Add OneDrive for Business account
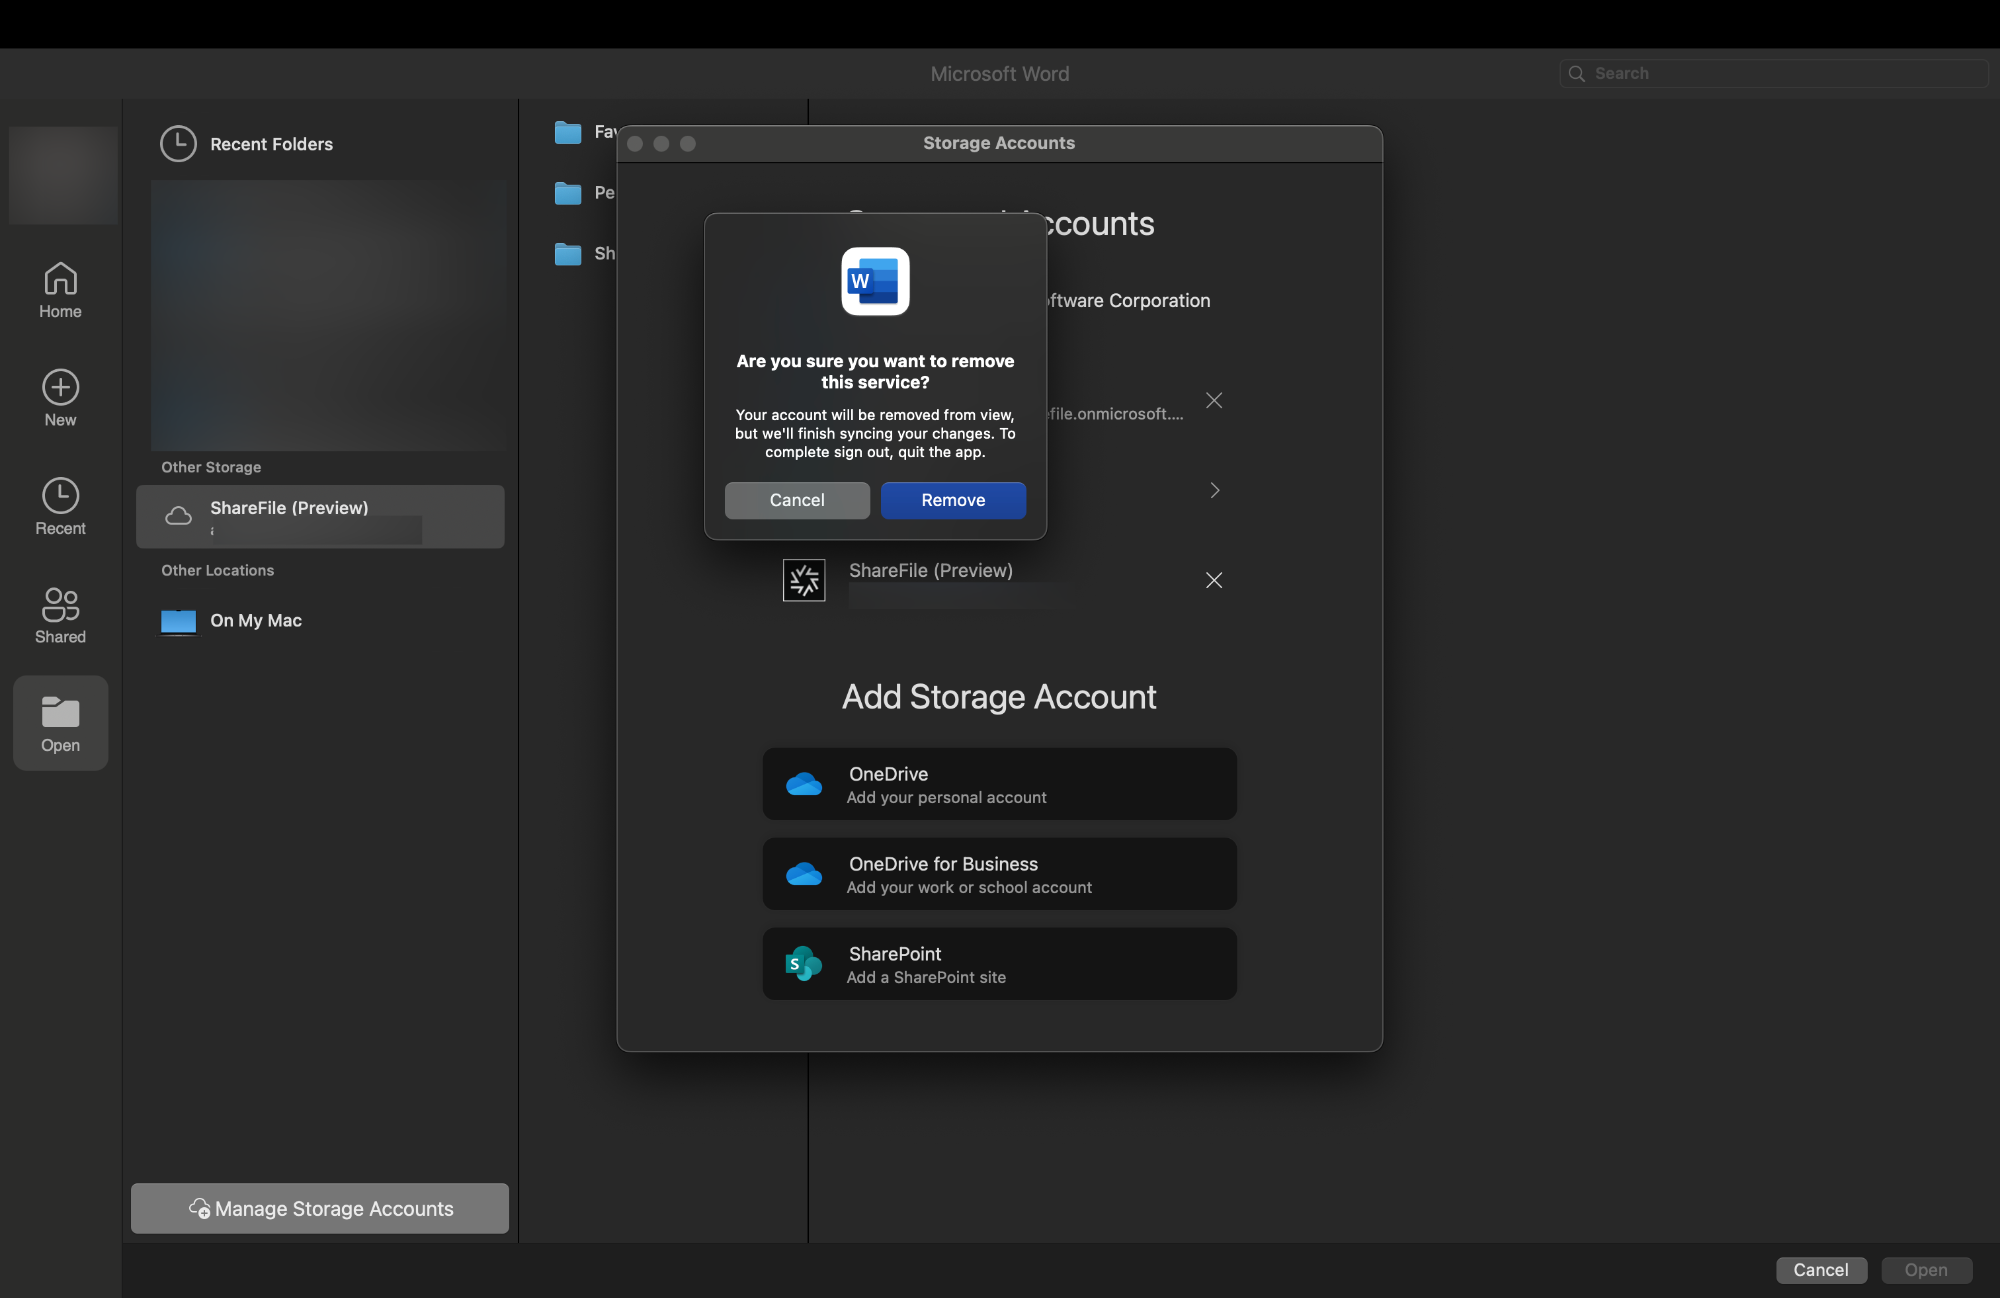 1000,874
